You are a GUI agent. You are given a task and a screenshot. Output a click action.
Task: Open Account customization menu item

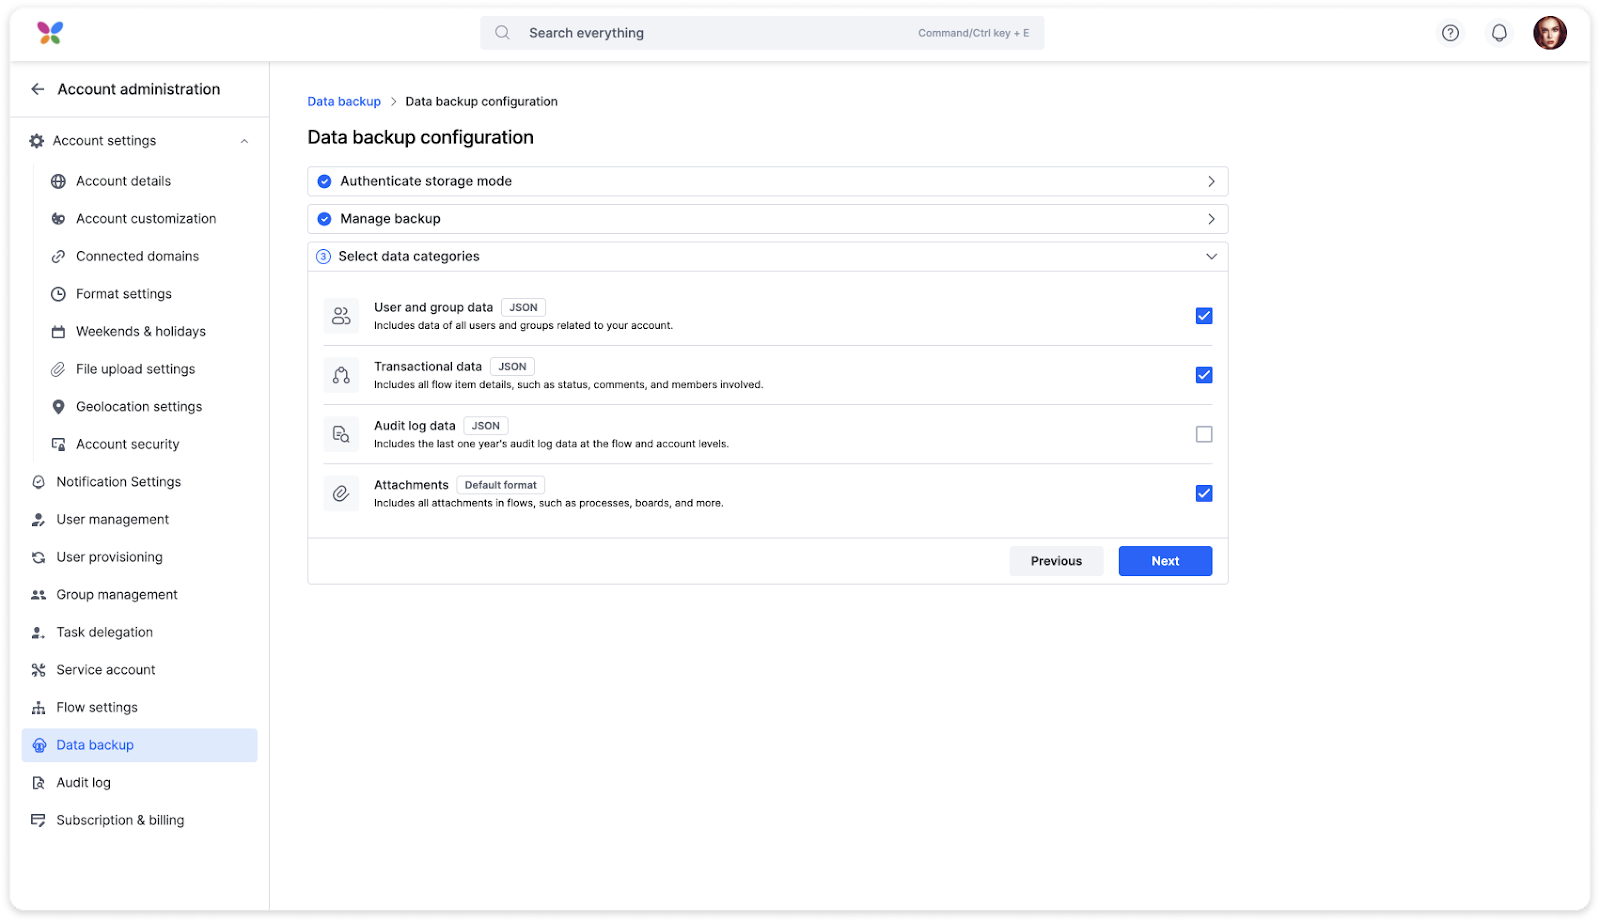(x=145, y=219)
